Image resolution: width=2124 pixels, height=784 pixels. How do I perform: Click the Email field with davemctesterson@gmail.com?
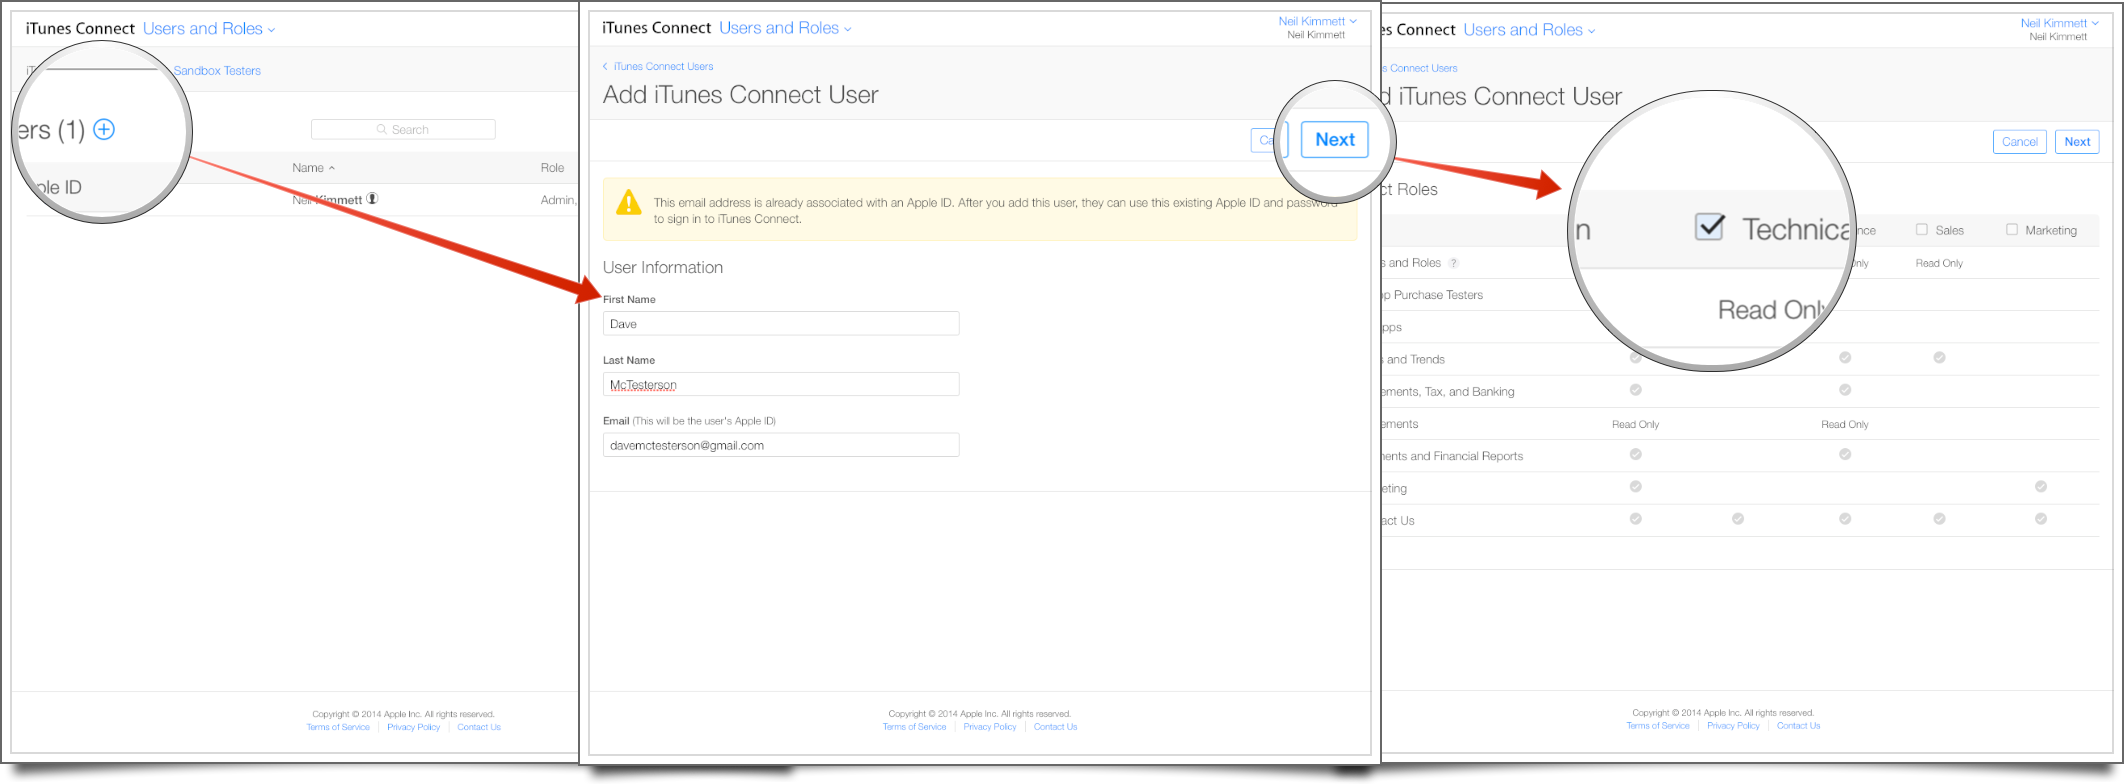(x=781, y=445)
